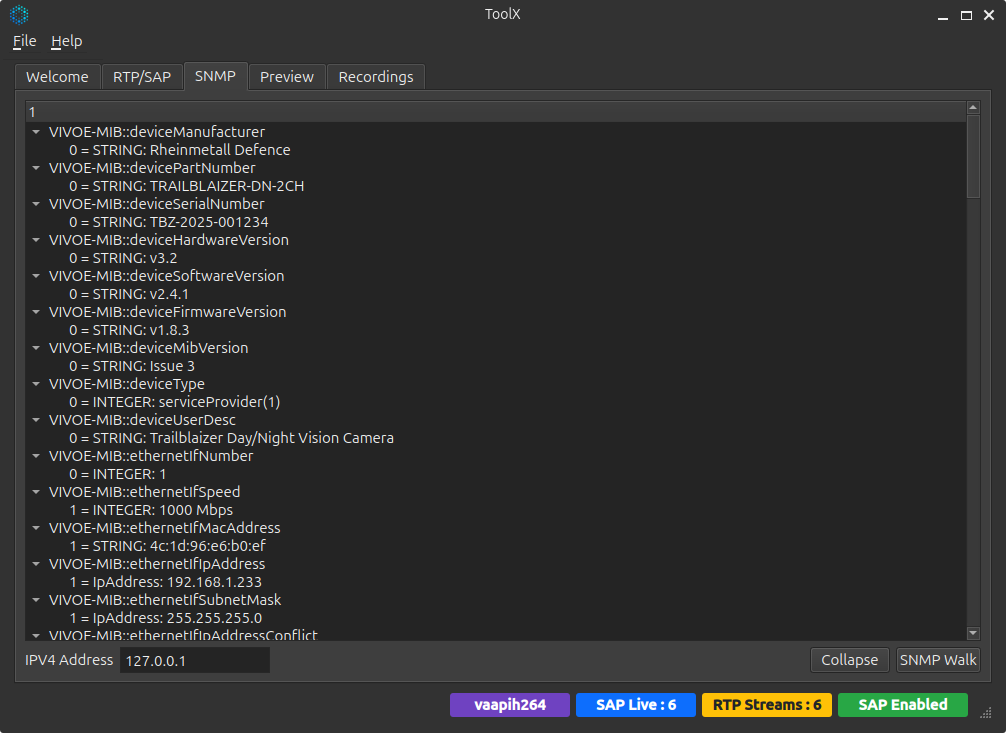Click the ToolX app logo icon
The width and height of the screenshot is (1006, 733).
coord(19,14)
